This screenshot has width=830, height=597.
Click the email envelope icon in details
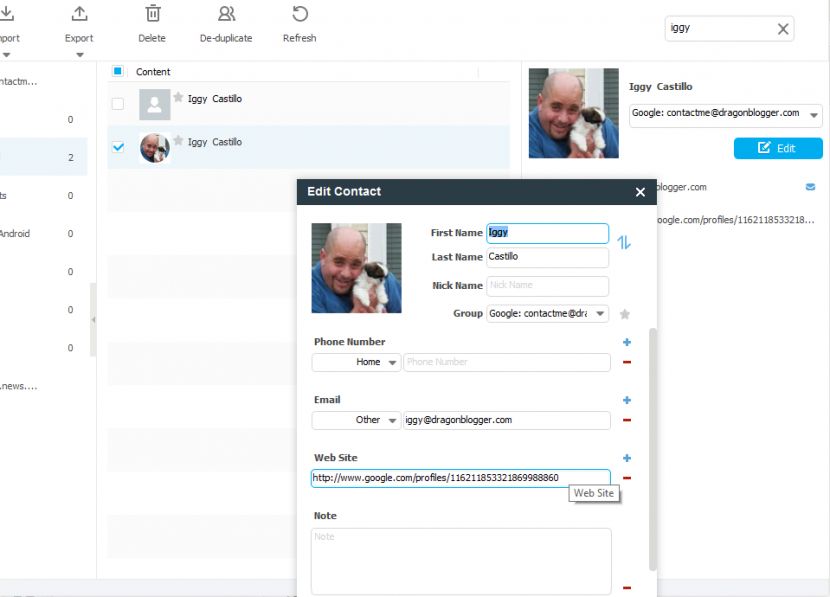(810, 187)
